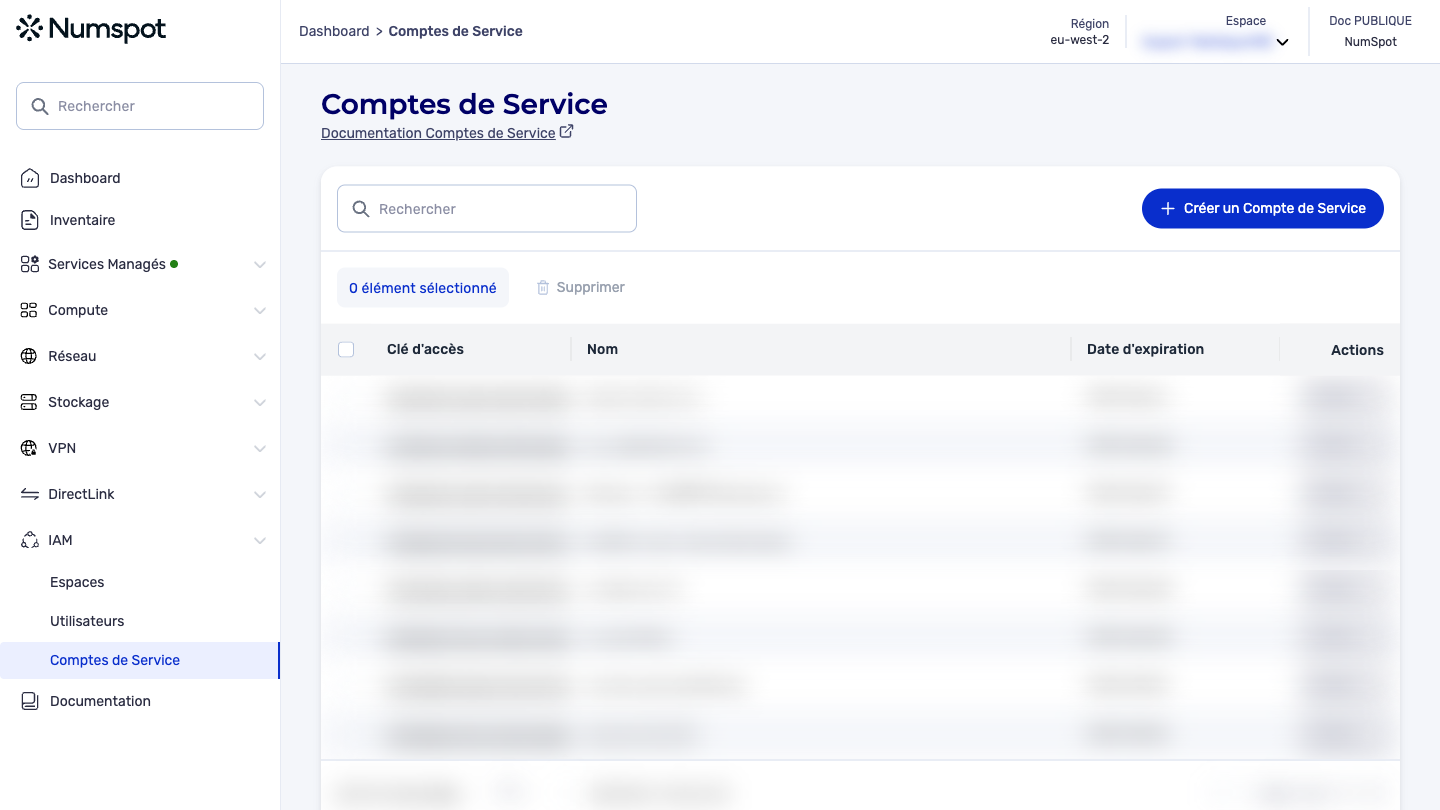The height and width of the screenshot is (810, 1440).
Task: Click Doc PUBLIQUE NumSpot link
Action: (1370, 31)
